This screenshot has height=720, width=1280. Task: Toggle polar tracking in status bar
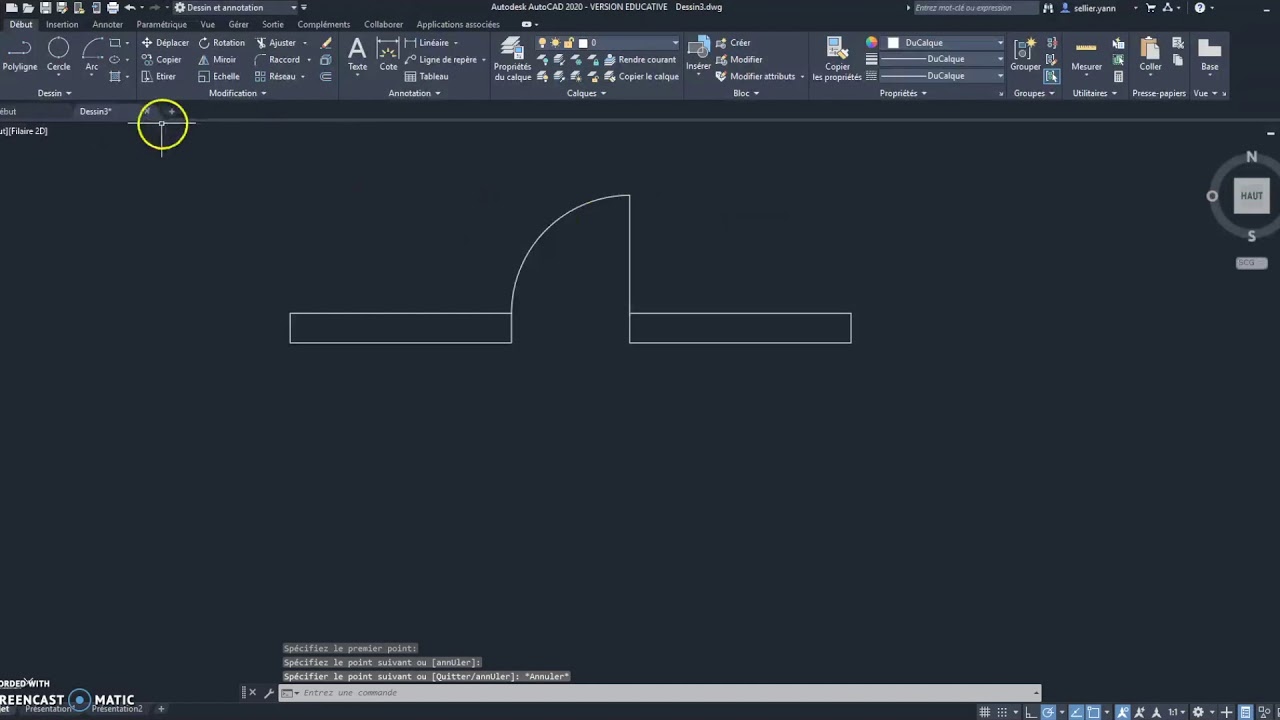pyautogui.click(x=1048, y=712)
